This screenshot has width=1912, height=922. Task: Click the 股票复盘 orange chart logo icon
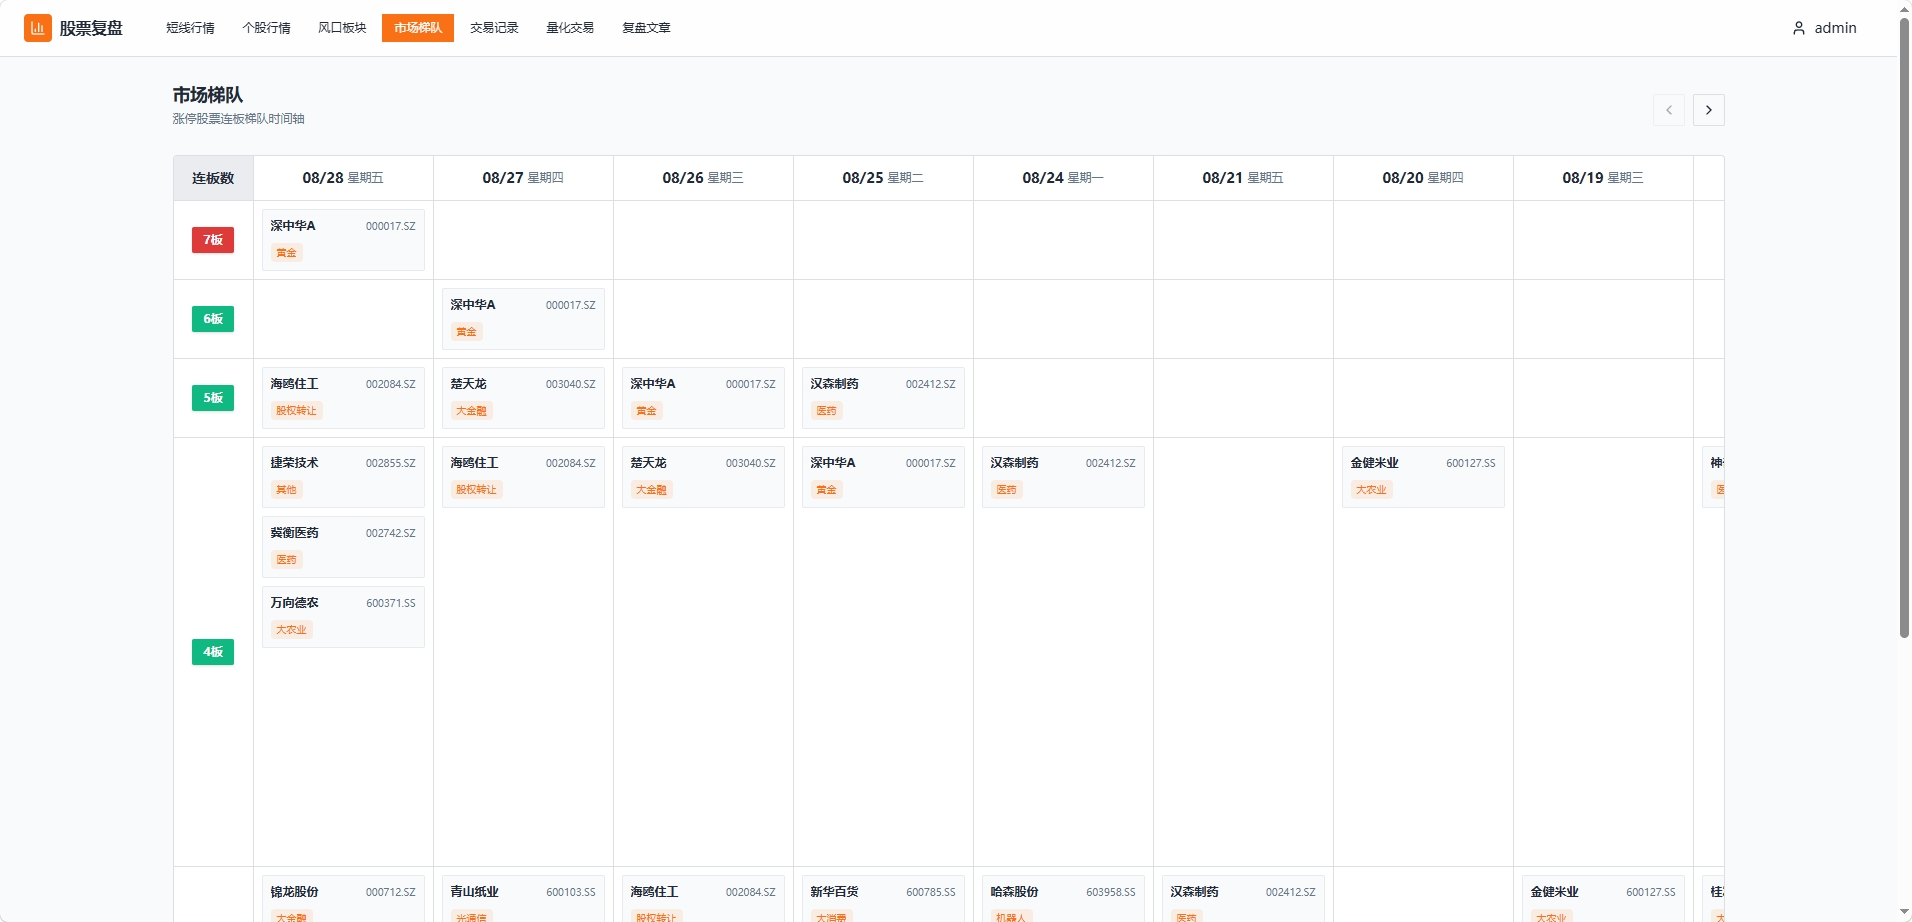[x=38, y=28]
